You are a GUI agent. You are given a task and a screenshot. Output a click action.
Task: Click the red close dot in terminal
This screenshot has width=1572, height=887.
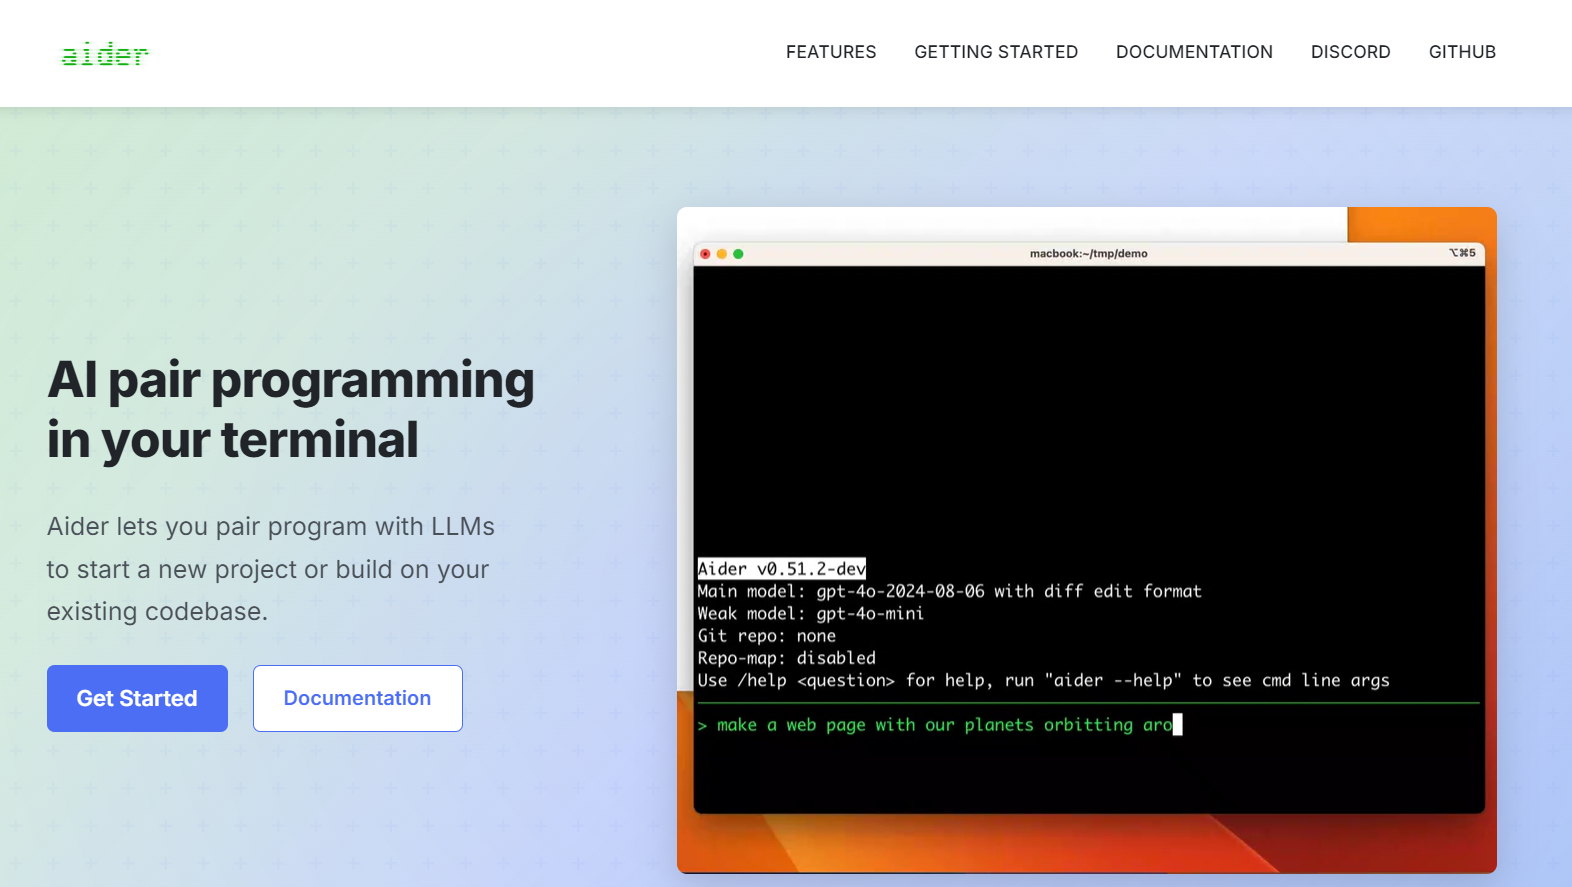(x=705, y=254)
